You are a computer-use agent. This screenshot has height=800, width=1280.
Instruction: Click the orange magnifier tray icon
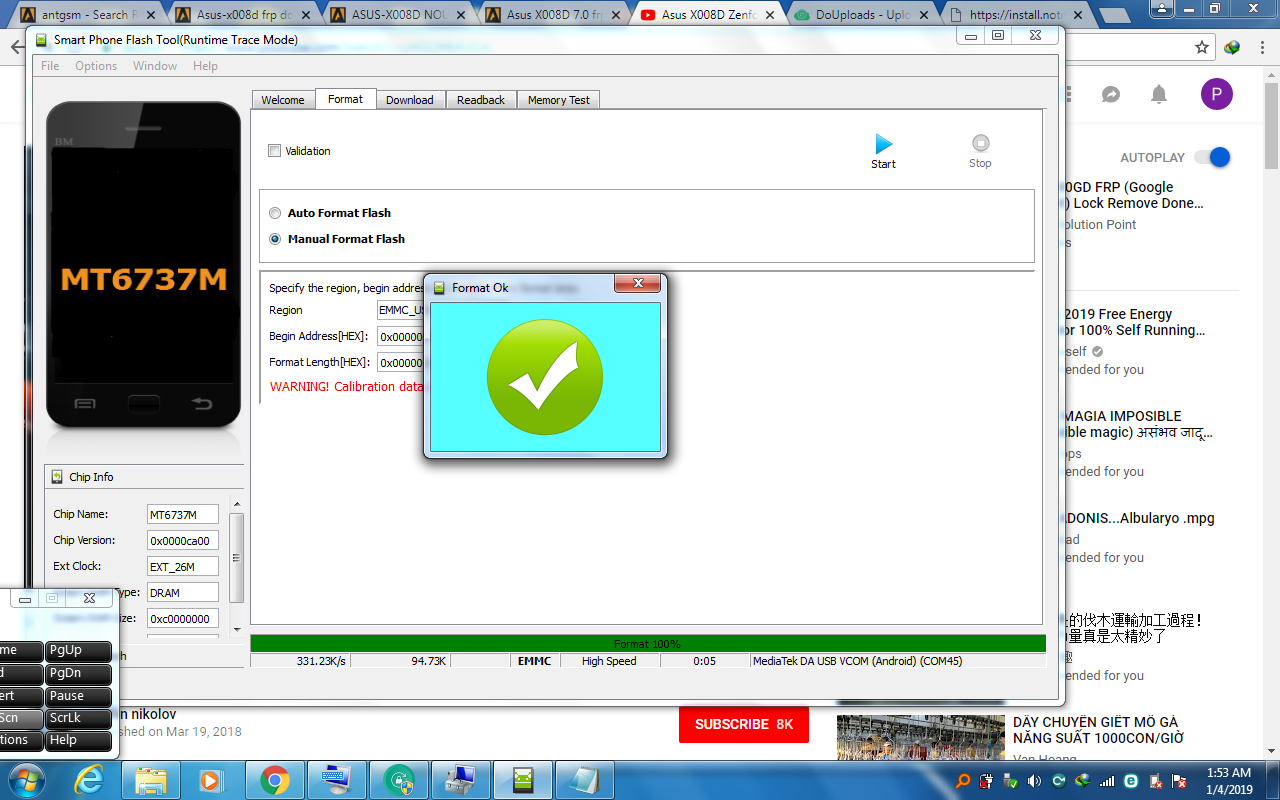point(963,781)
